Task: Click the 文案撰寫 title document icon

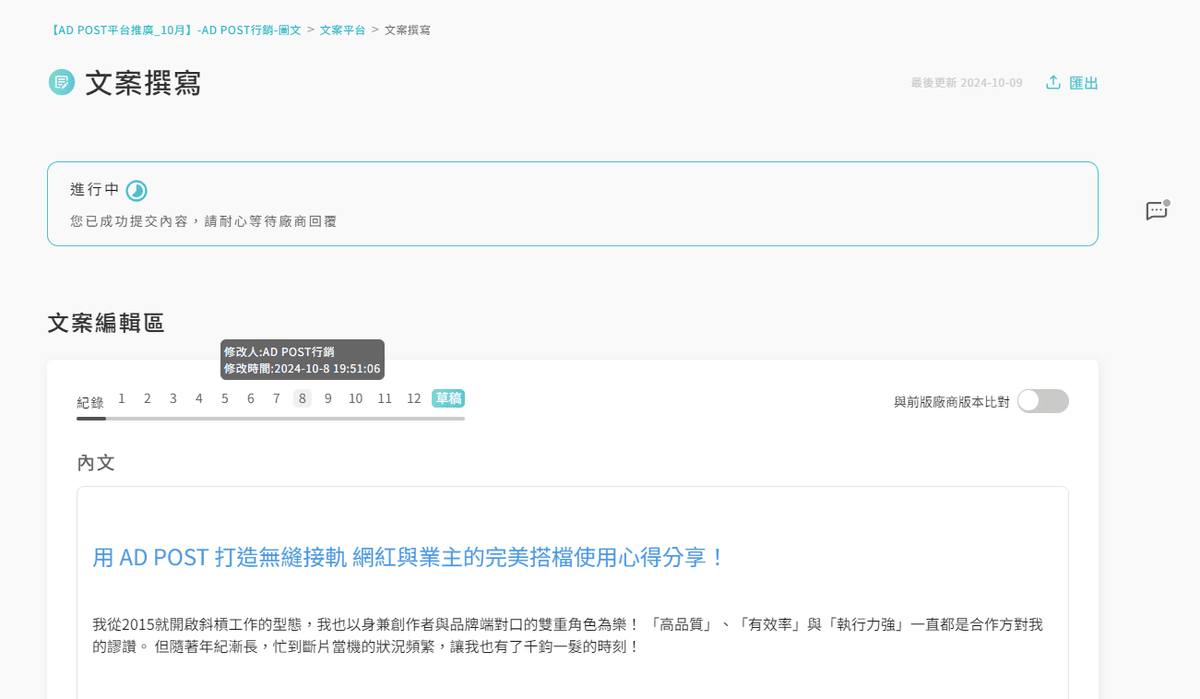Action: 62,82
